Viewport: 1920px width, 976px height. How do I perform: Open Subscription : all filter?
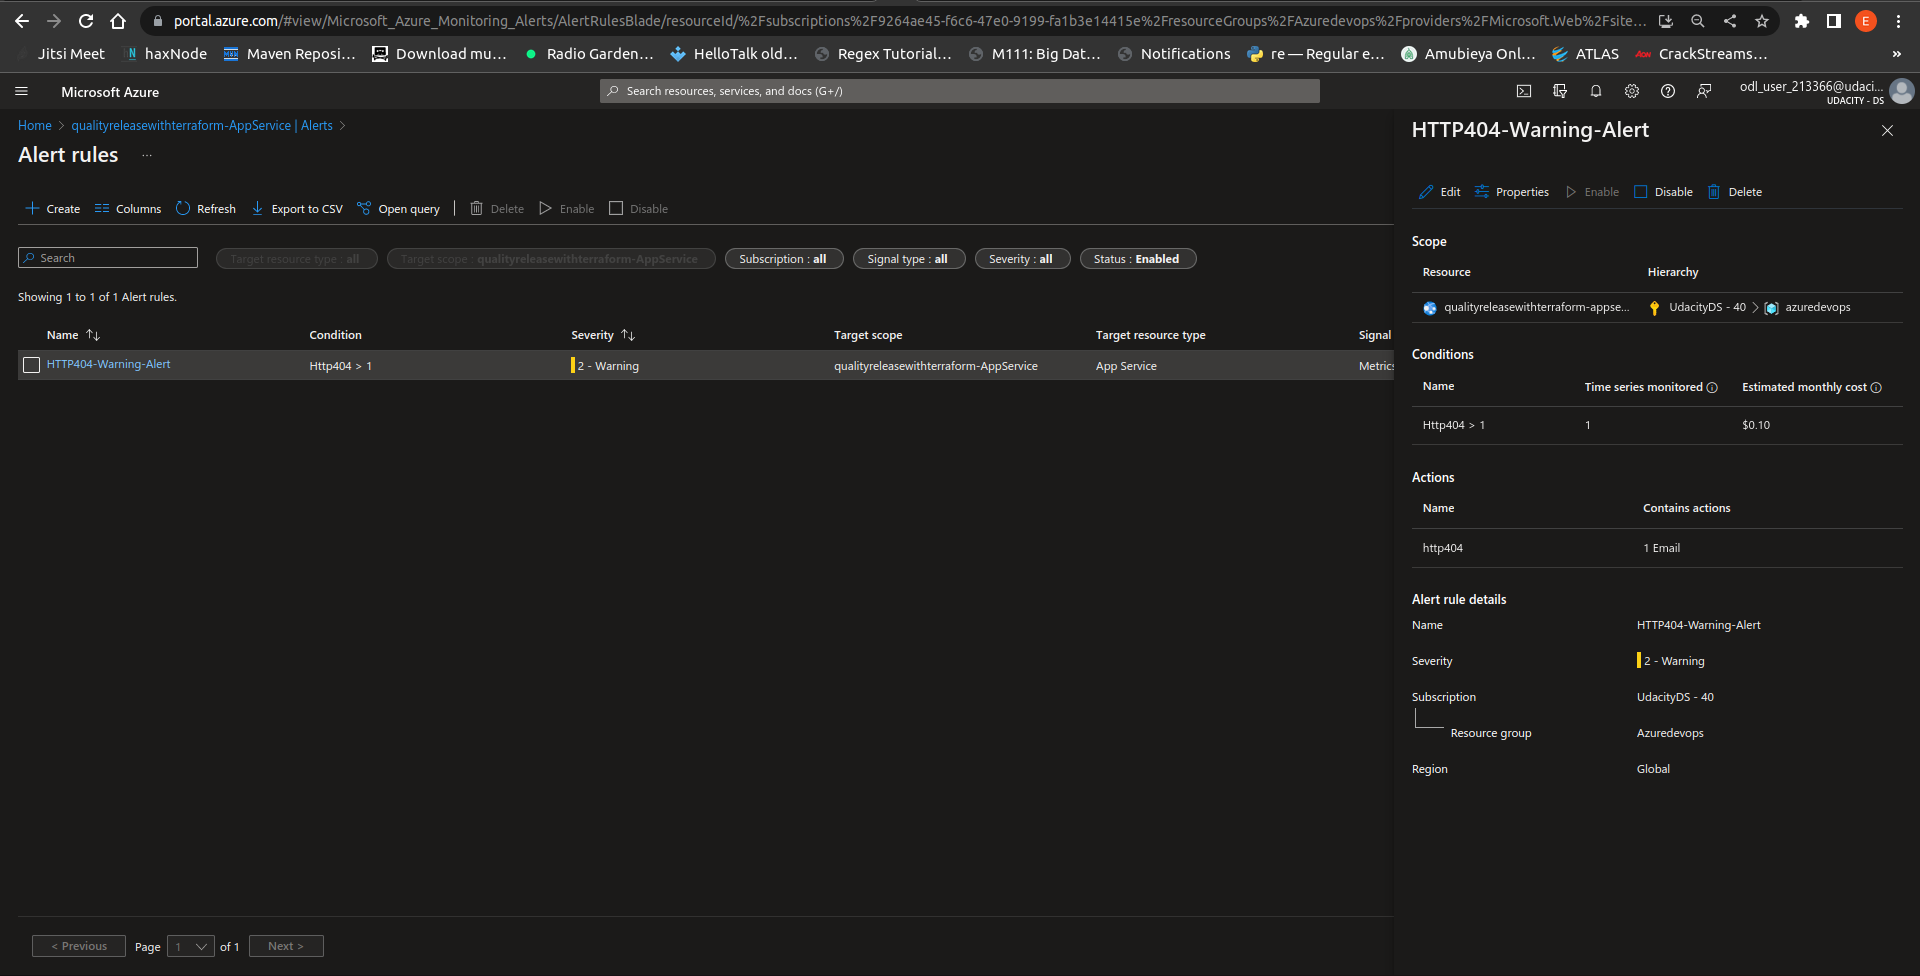783,259
